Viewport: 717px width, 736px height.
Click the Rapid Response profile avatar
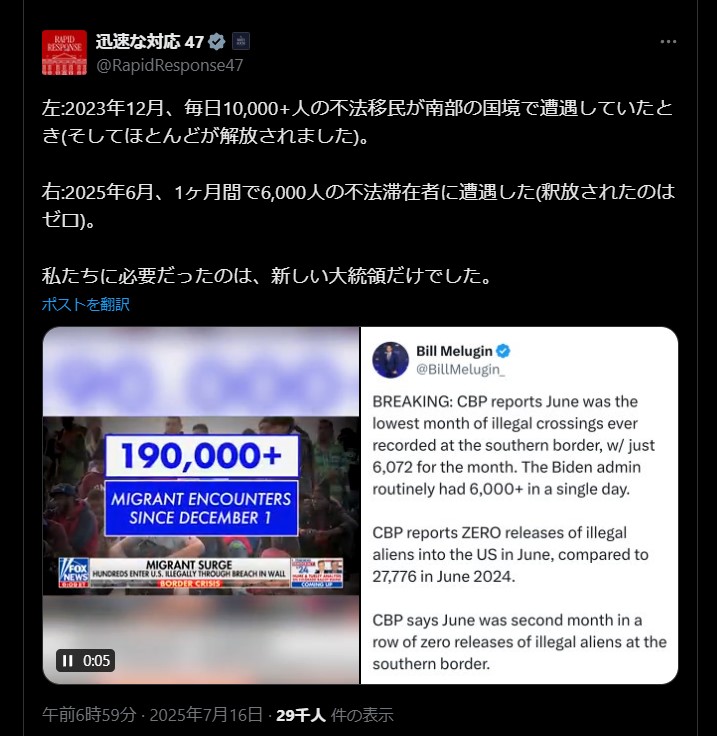click(x=64, y=53)
